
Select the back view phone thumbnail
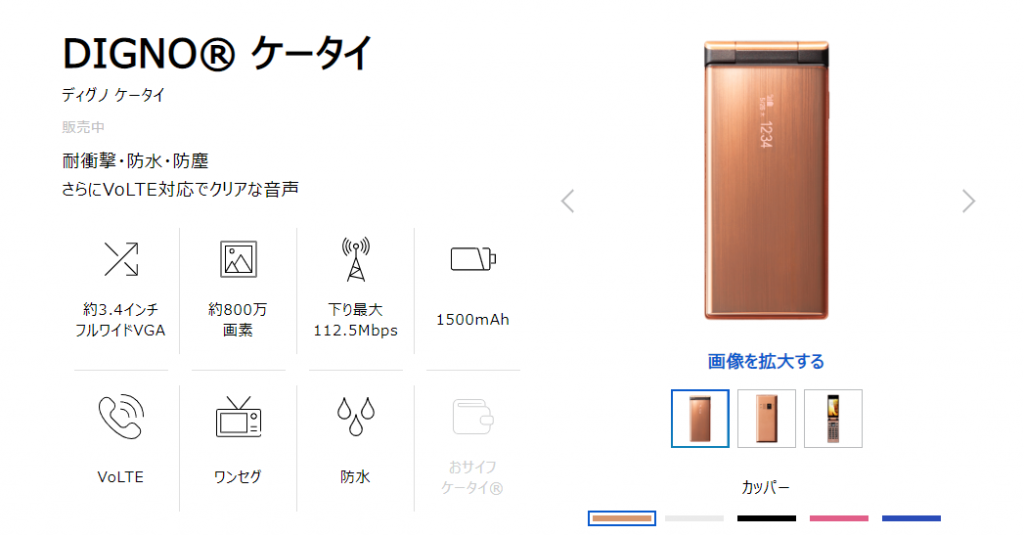point(767,418)
